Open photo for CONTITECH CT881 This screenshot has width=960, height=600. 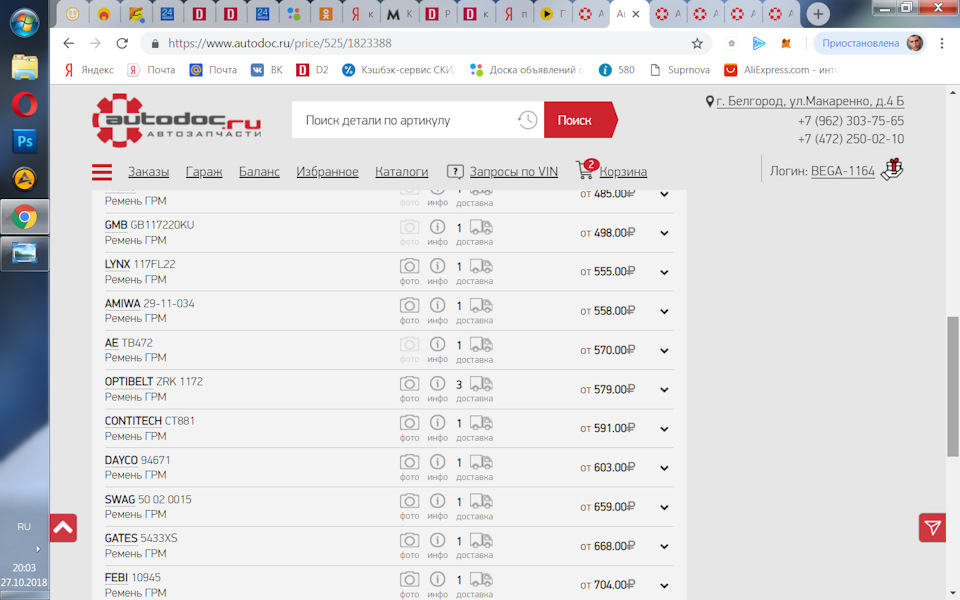point(410,423)
